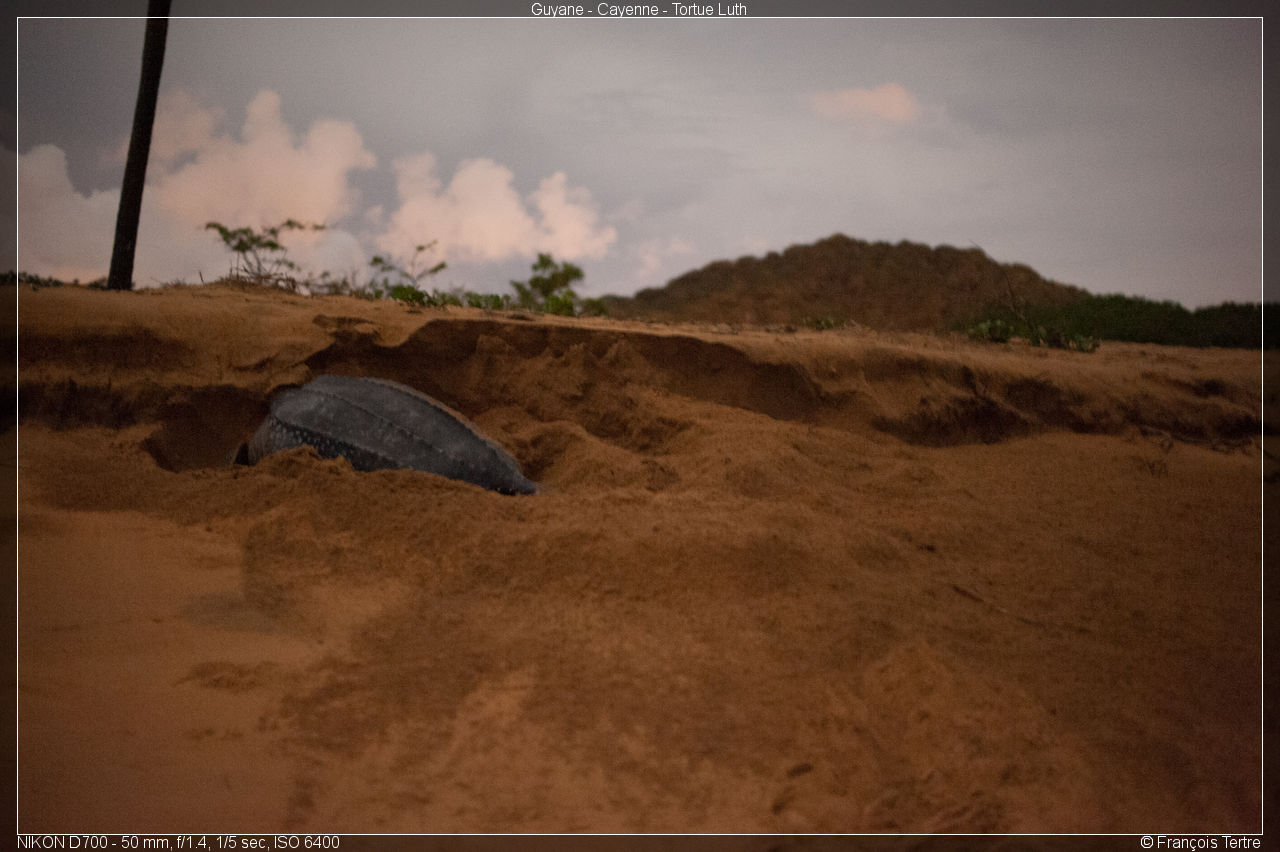Click the '© François Tertre' copyright text

tap(1200, 843)
